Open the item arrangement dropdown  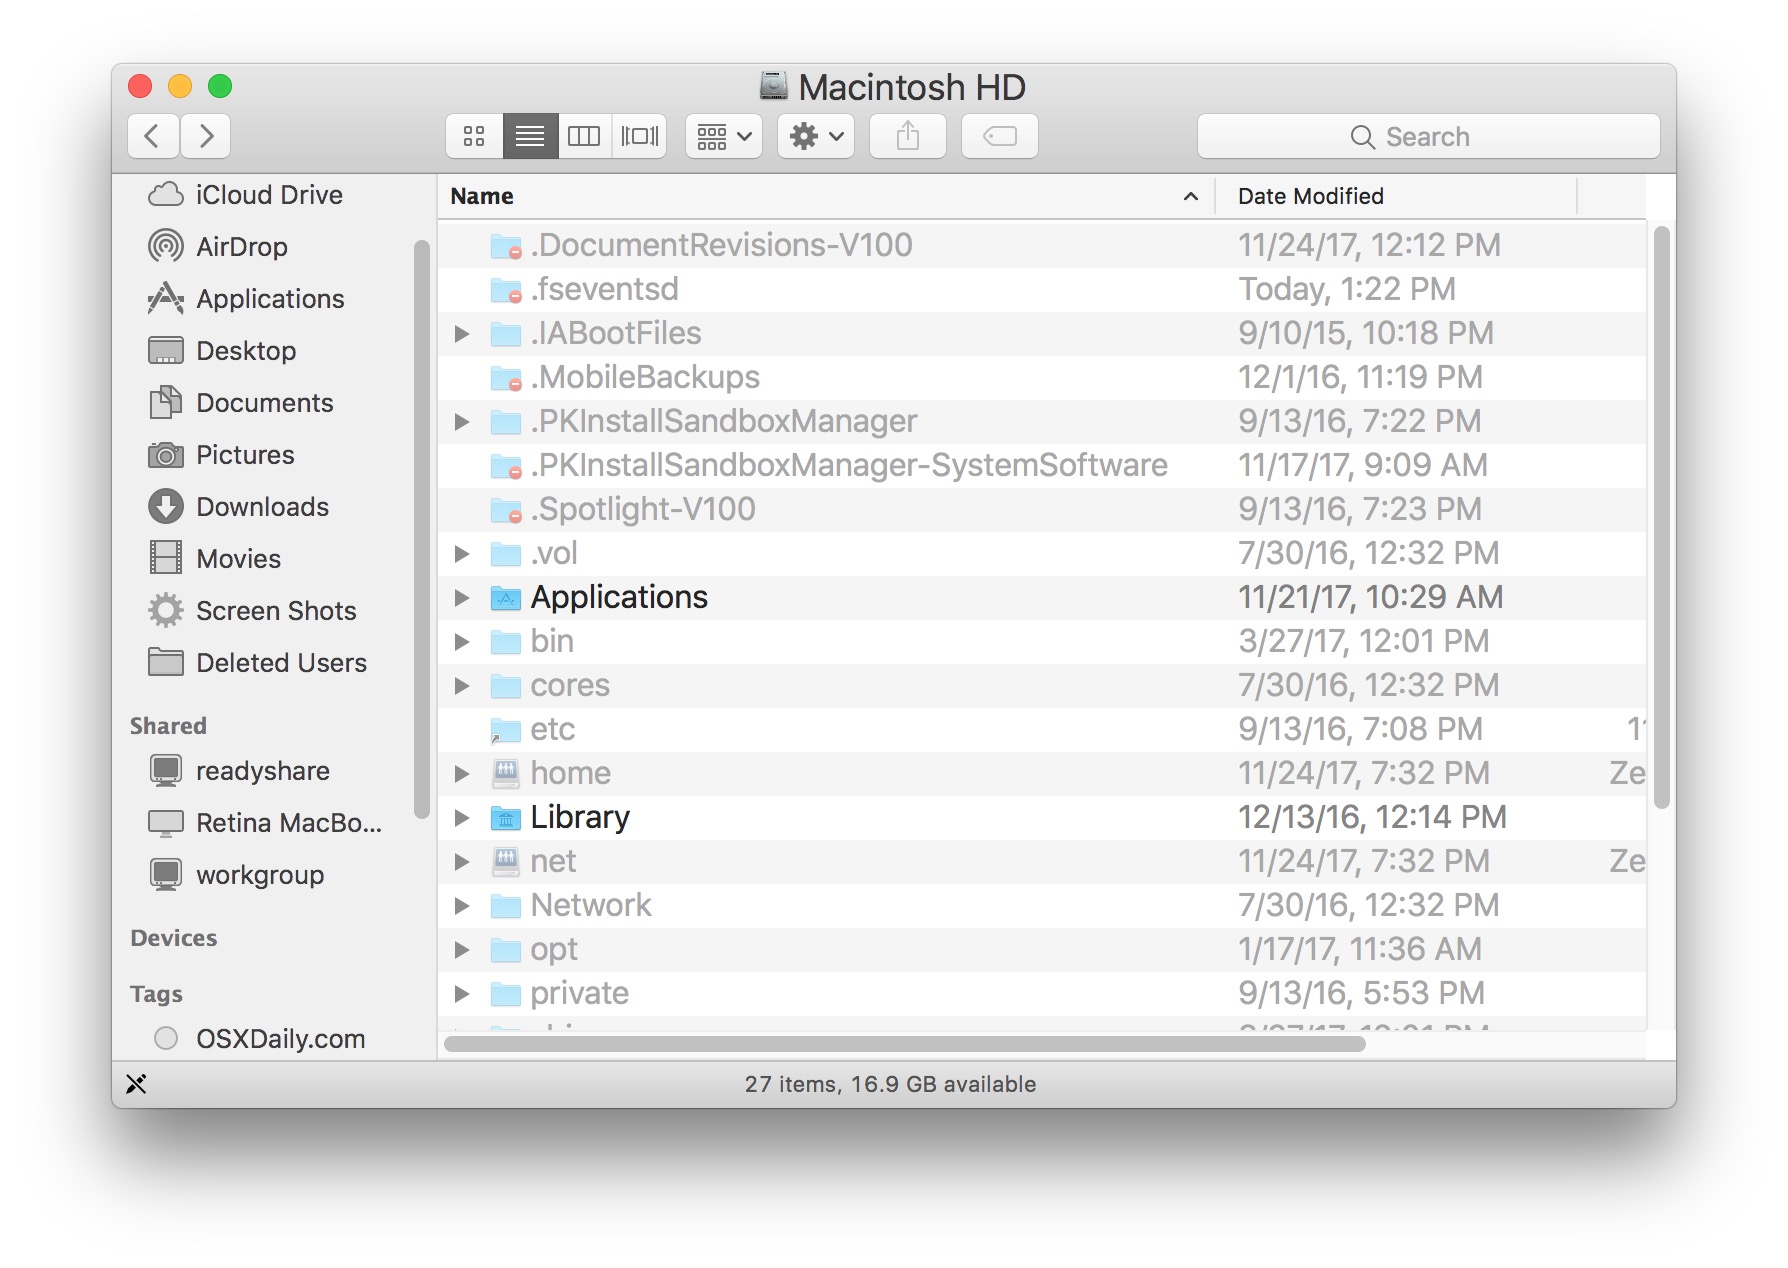[x=722, y=136]
